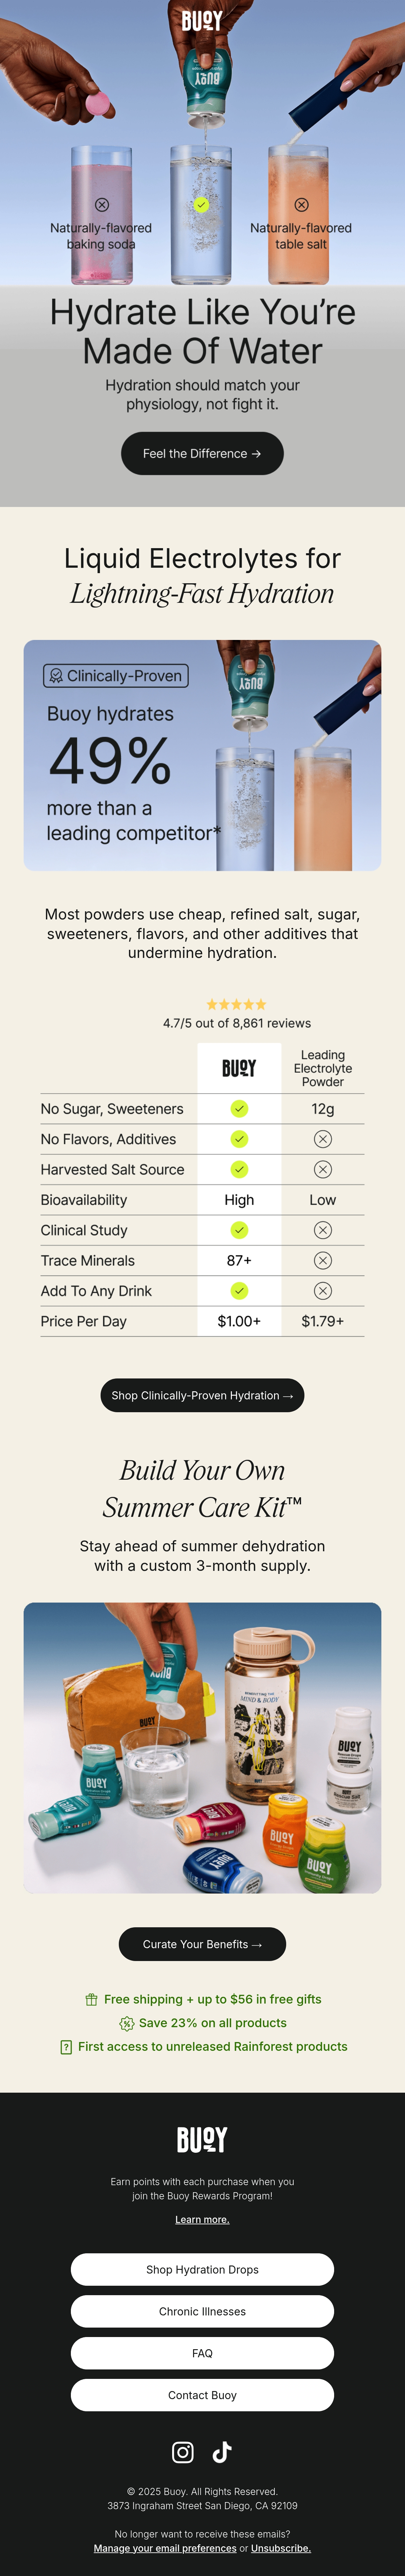This screenshot has height=2576, width=405.
Task: Click Feel the Difference button
Action: [202, 453]
